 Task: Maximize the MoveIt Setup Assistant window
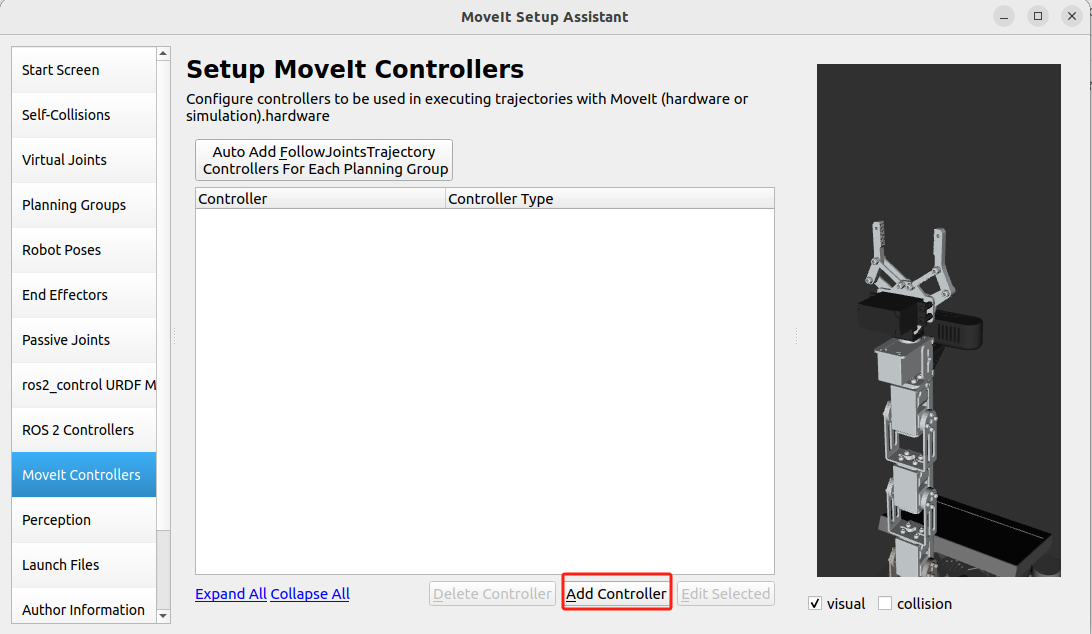click(x=1038, y=17)
